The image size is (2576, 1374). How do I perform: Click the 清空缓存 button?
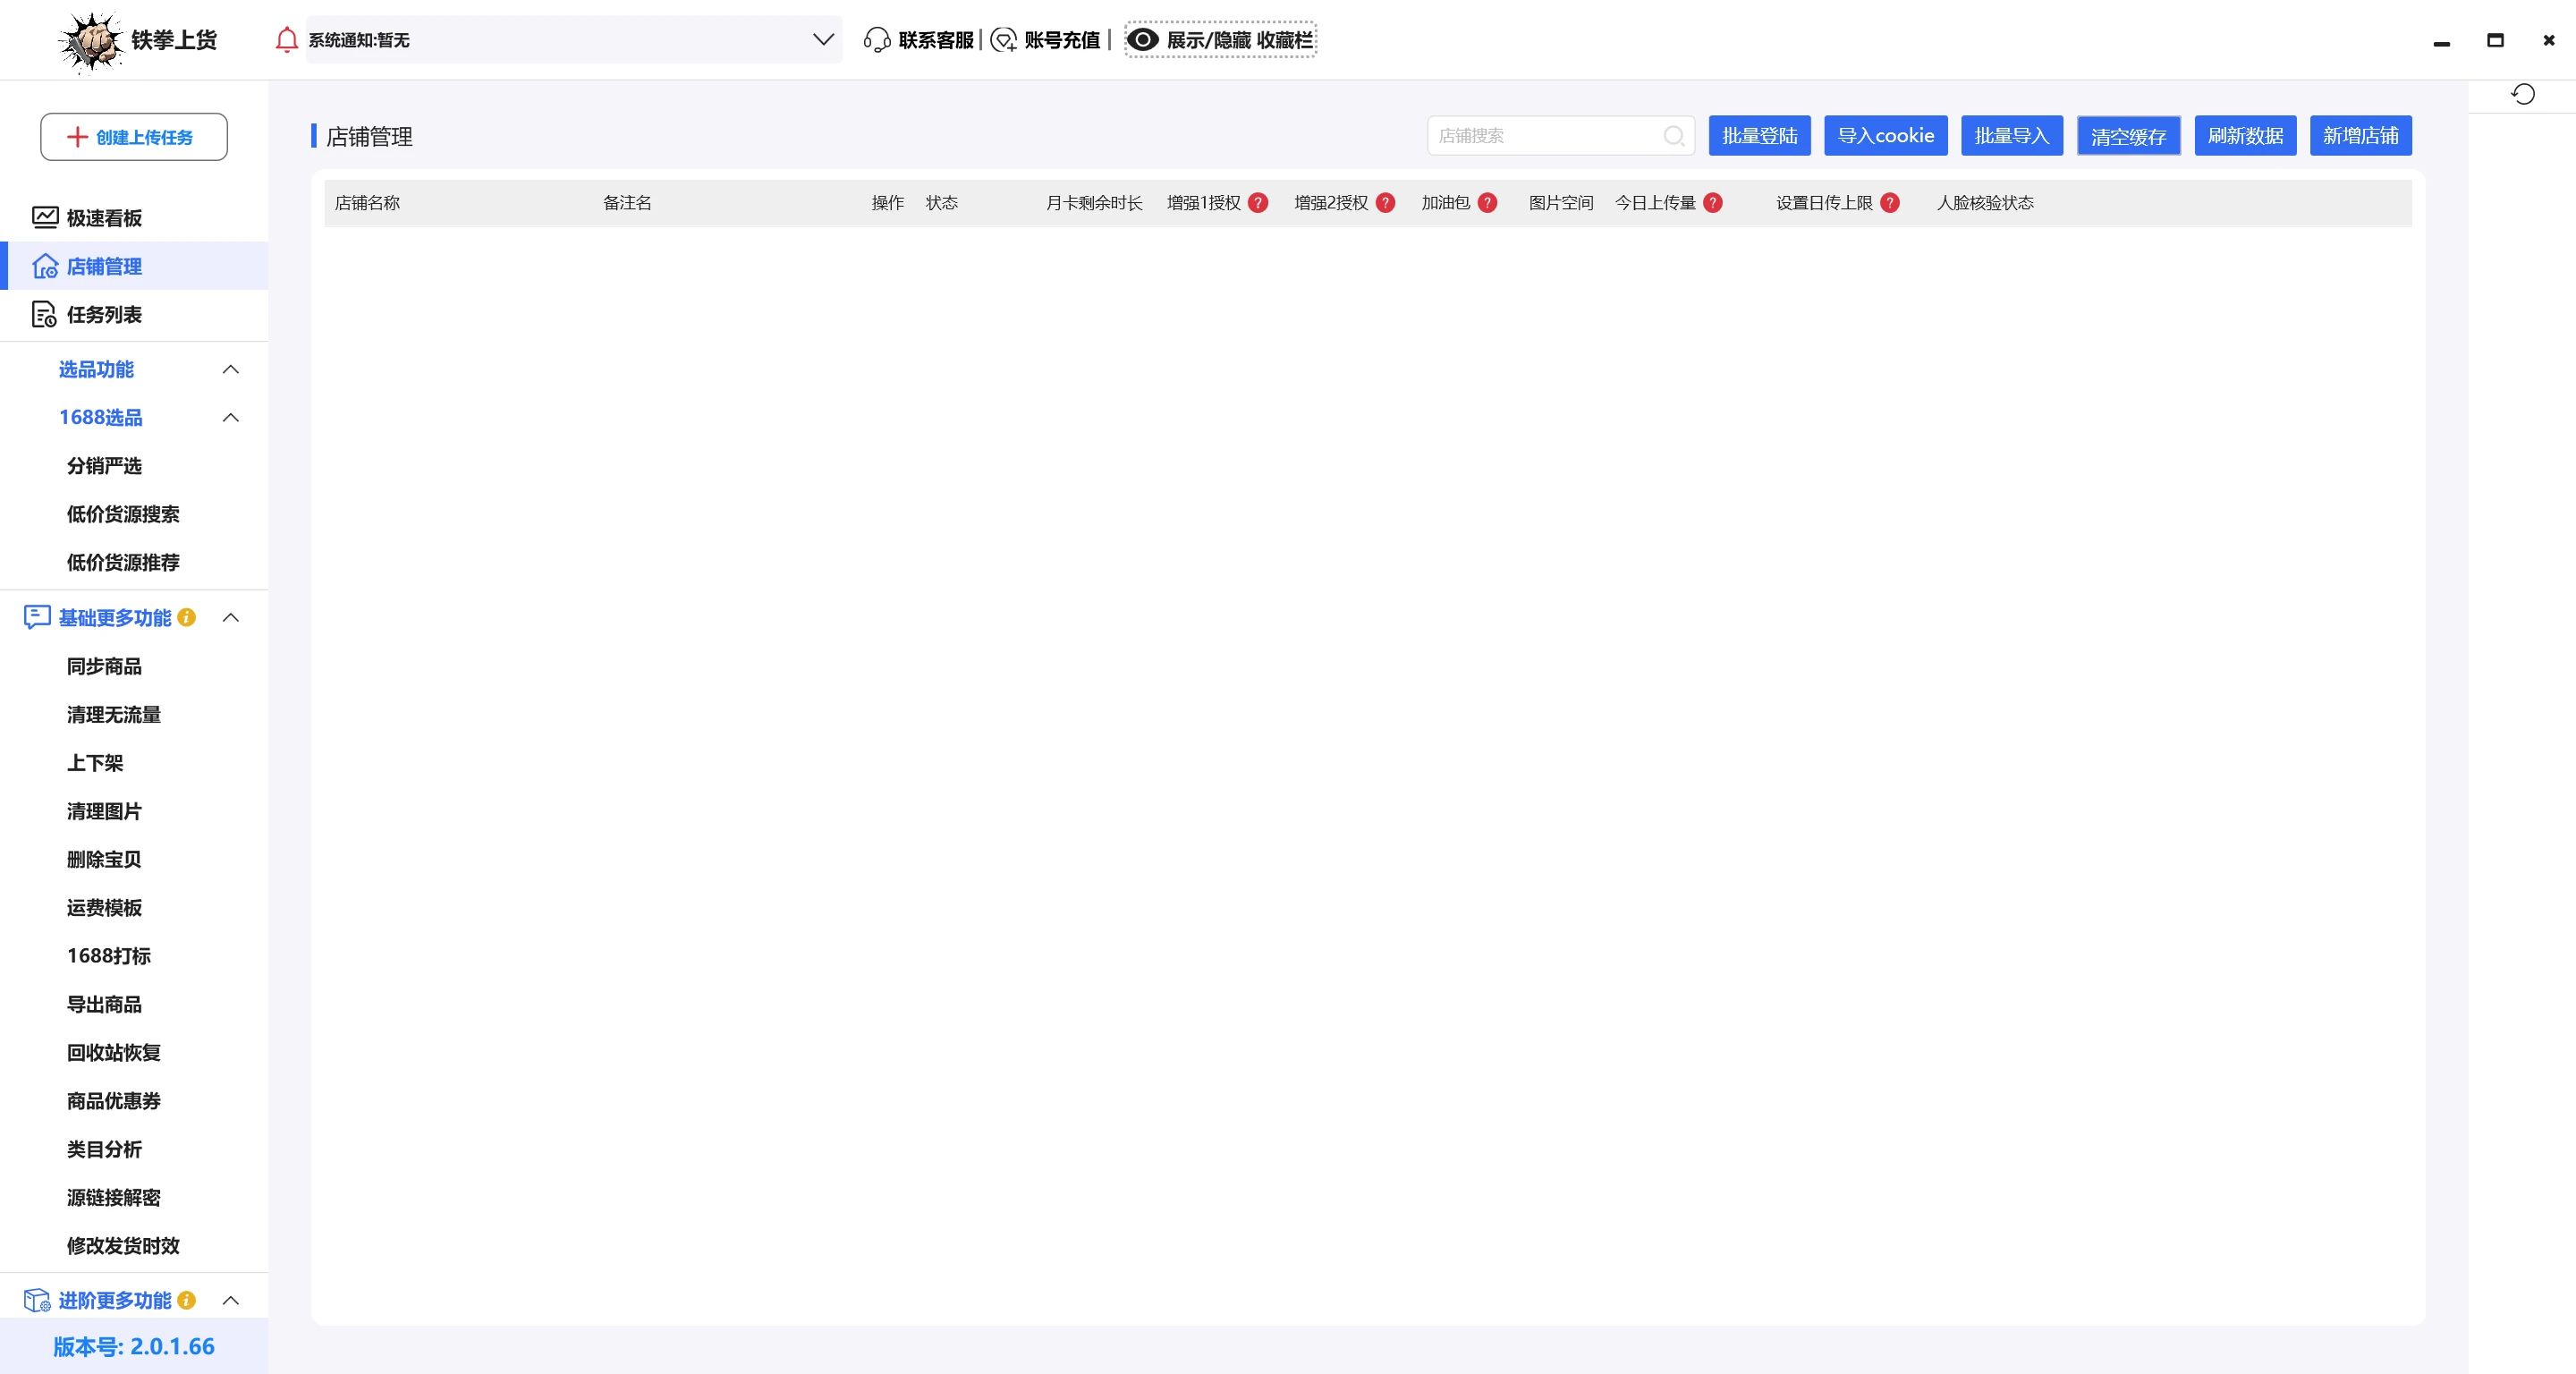tap(2128, 136)
